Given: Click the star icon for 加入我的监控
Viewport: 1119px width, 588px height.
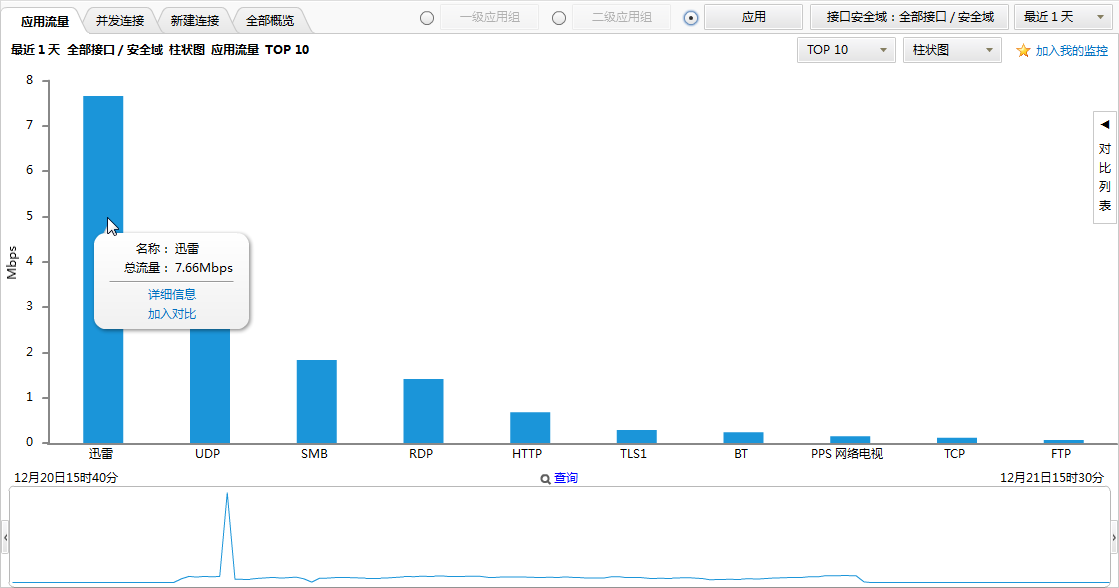Looking at the screenshot, I should point(1023,51).
